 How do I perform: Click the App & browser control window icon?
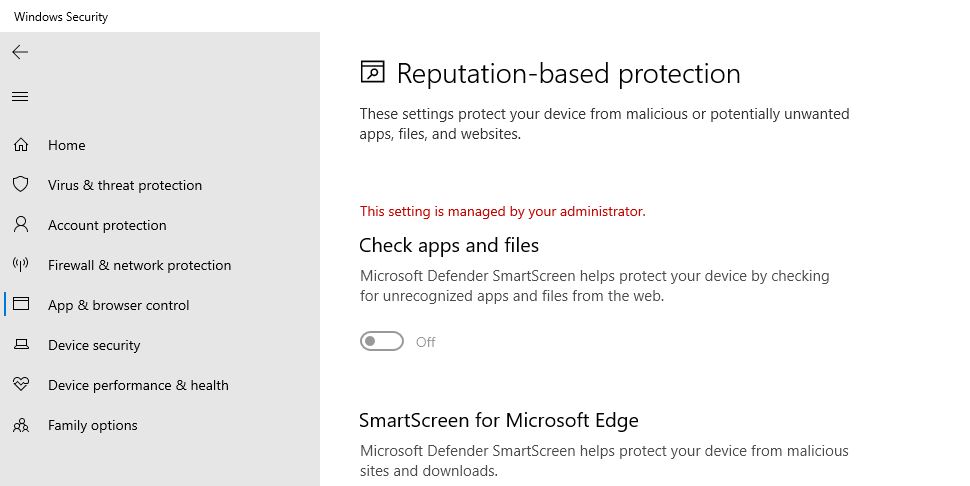click(x=21, y=304)
